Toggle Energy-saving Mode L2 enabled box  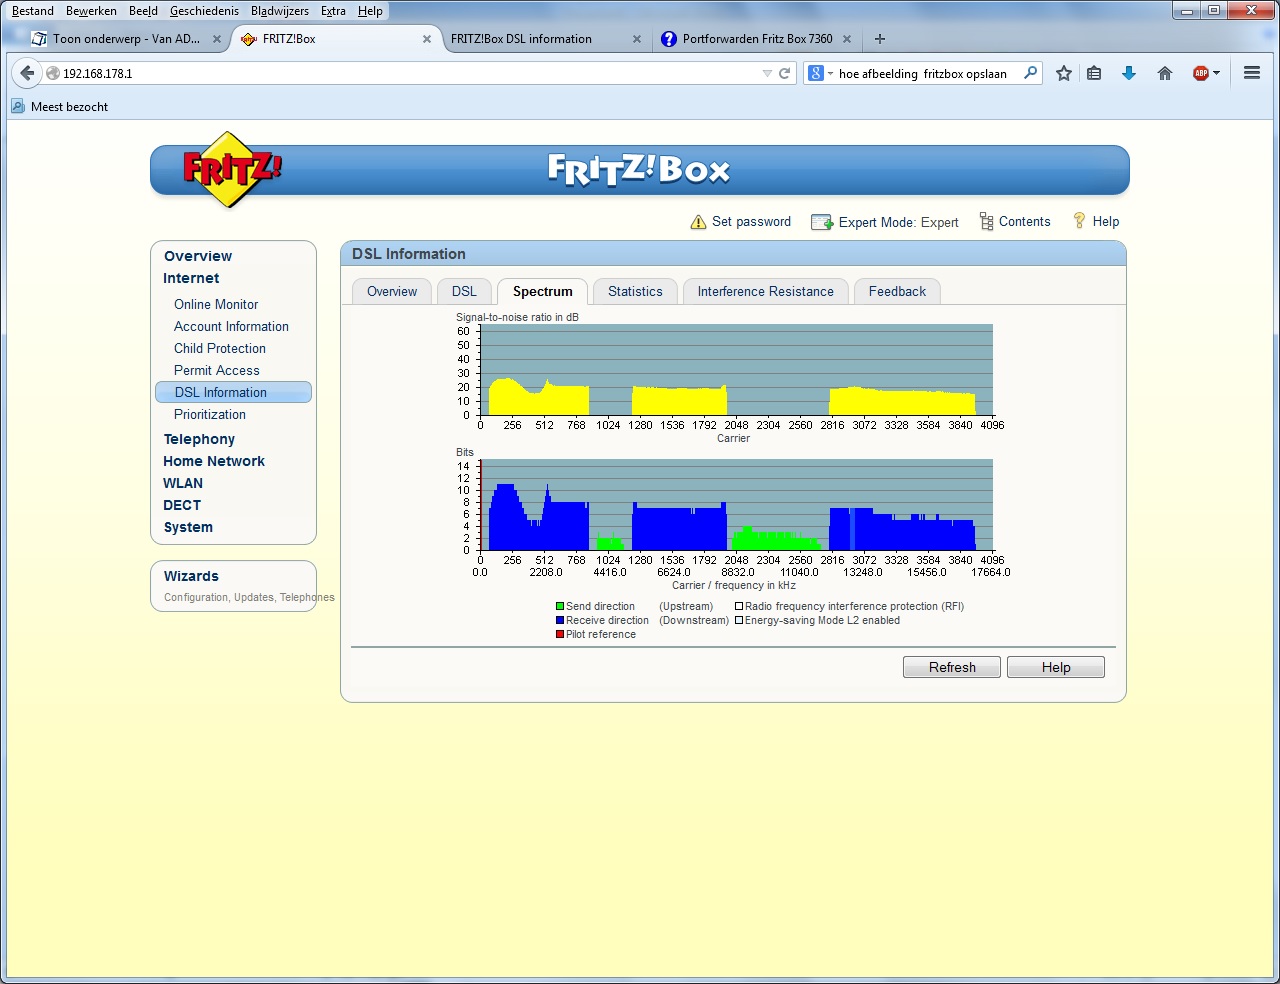pos(739,620)
